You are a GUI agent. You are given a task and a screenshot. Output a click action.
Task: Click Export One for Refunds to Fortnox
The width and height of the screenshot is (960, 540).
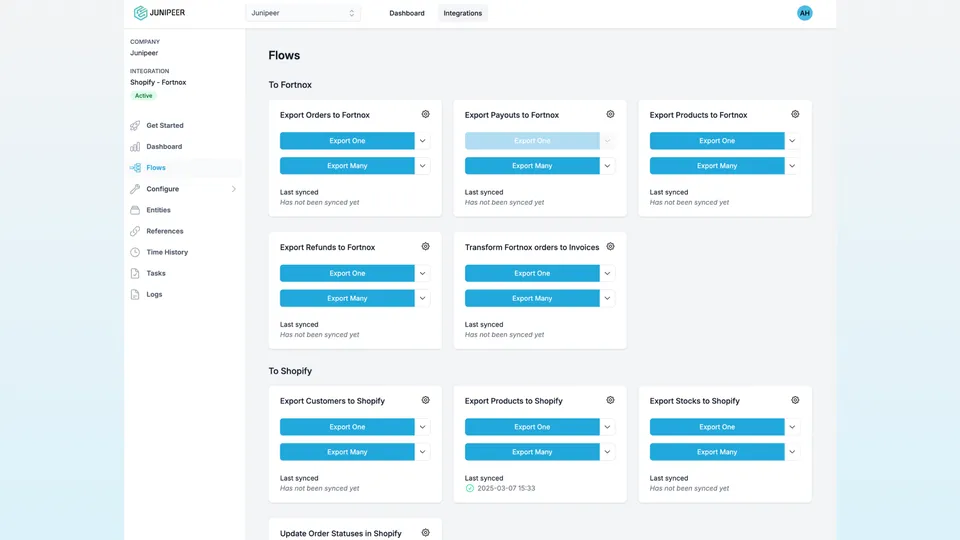pyautogui.click(x=347, y=273)
